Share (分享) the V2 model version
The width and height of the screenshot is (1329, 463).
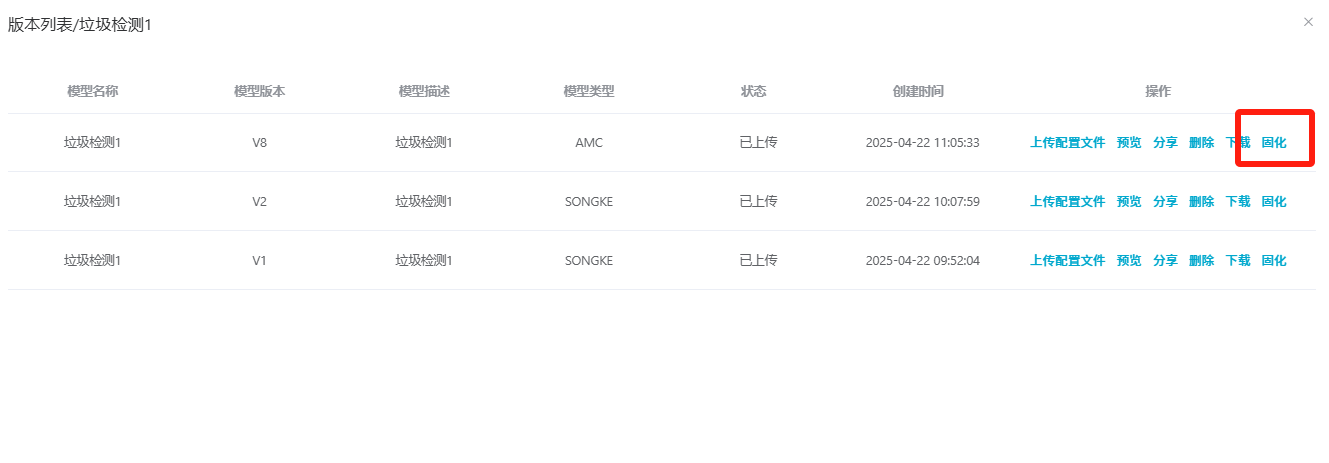click(1165, 202)
